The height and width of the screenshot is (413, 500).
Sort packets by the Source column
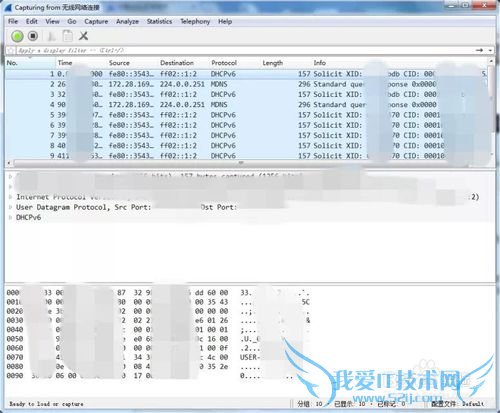coord(132,63)
